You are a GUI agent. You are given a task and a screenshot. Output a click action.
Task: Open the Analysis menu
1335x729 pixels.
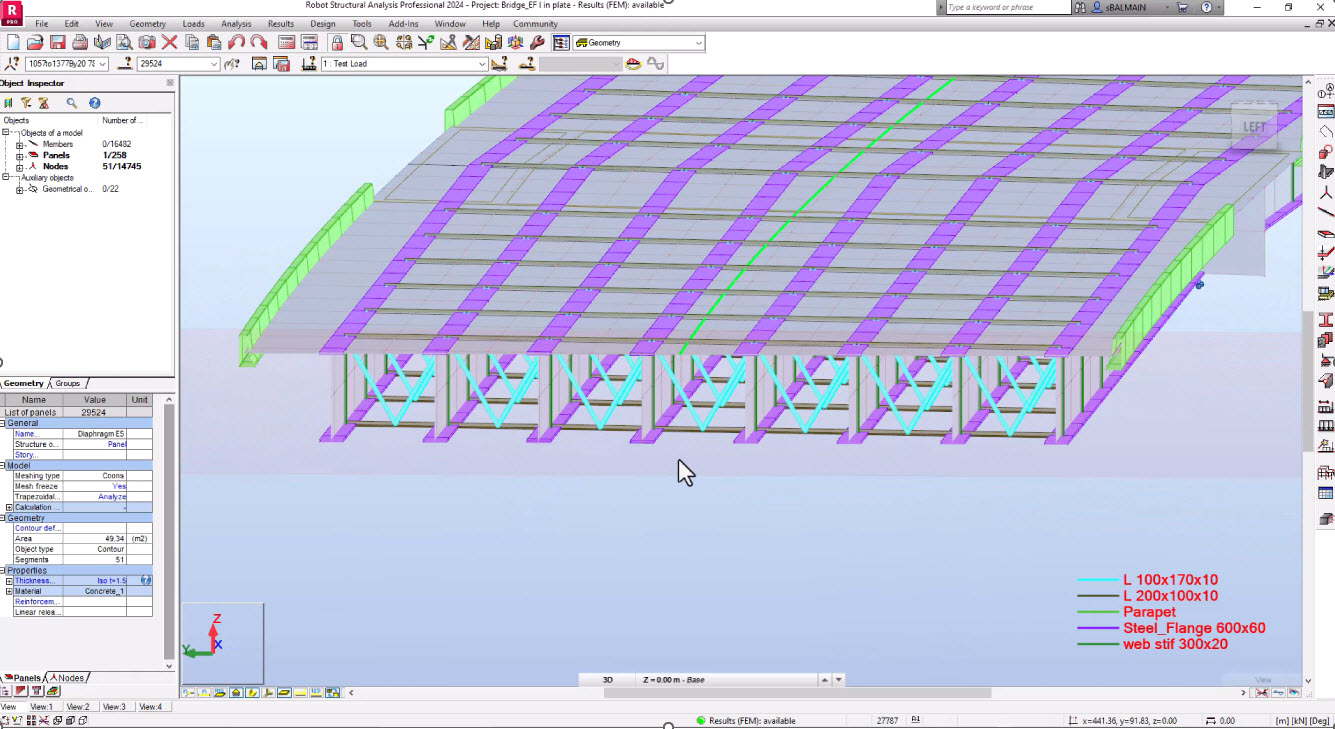pos(236,23)
